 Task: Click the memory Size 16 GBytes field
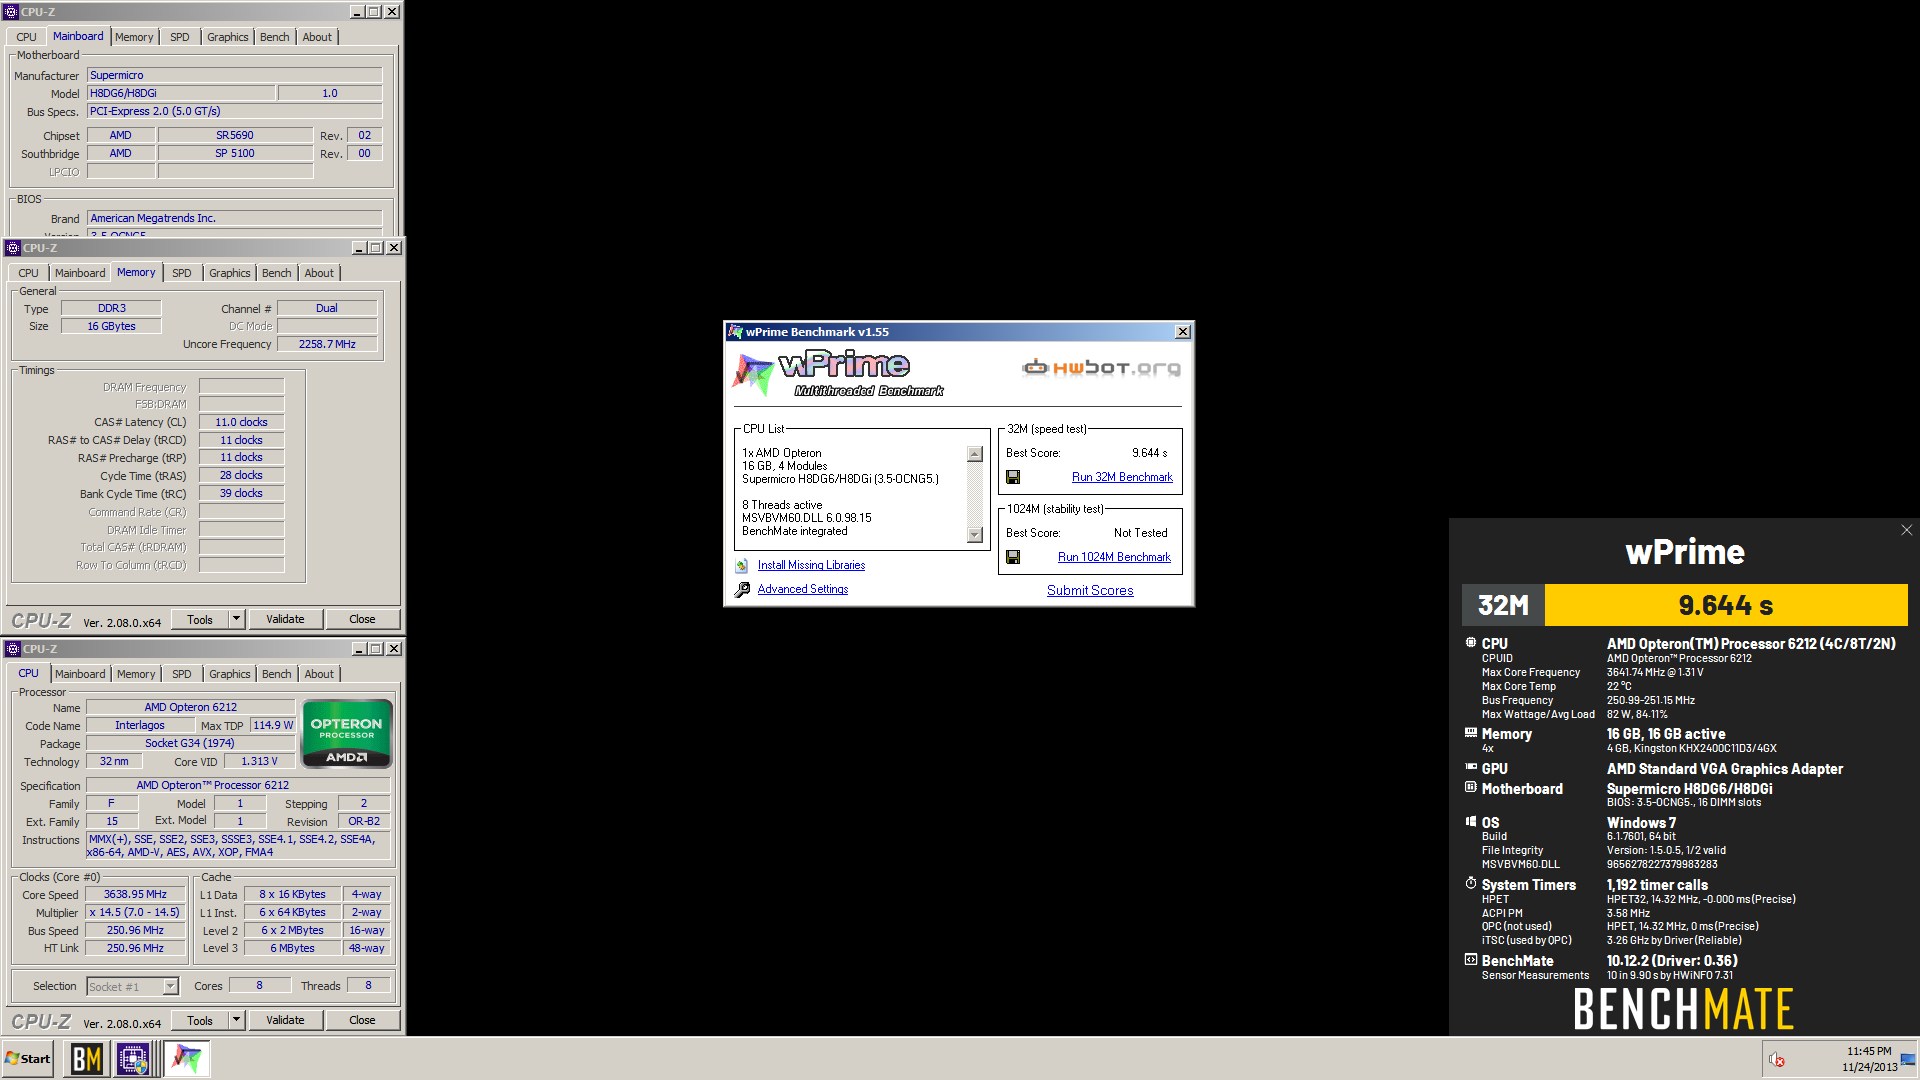coord(111,326)
